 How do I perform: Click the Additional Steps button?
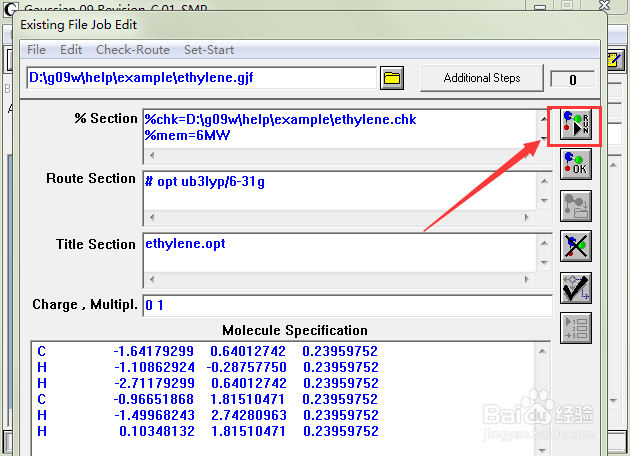tap(482, 78)
